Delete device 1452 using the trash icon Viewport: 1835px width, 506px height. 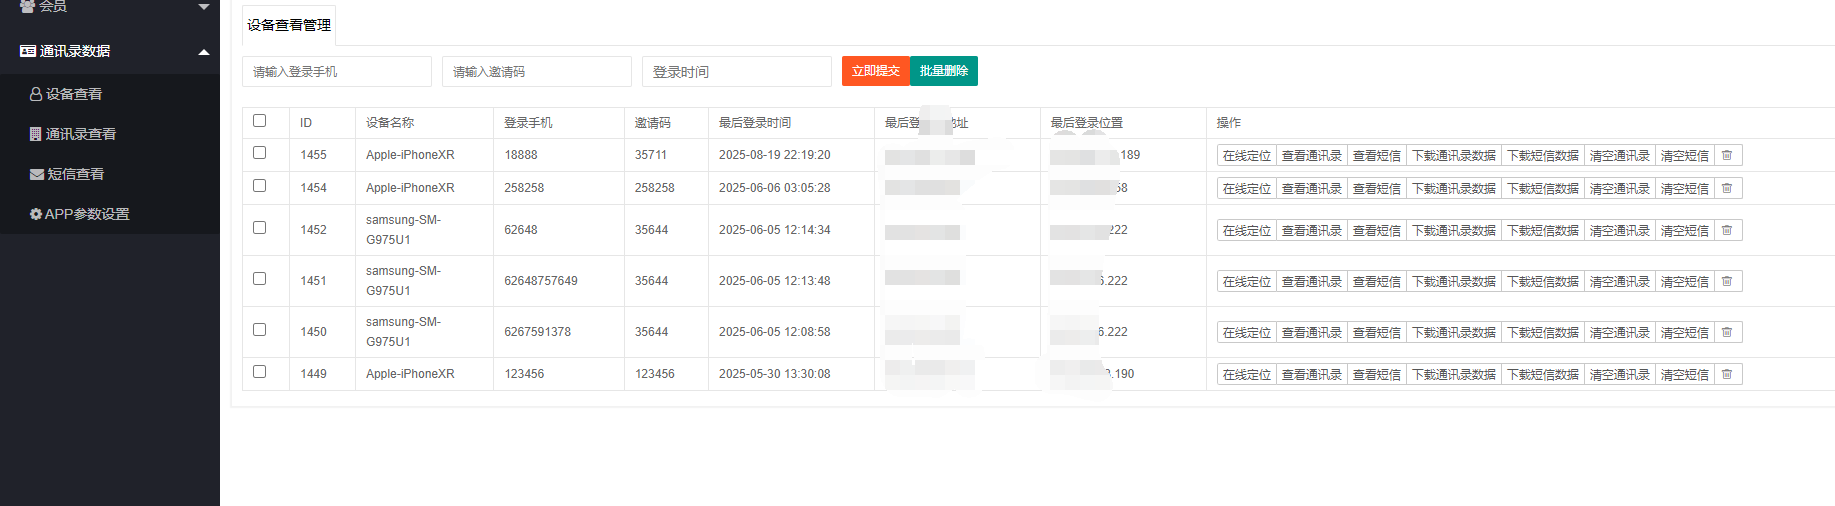coord(1727,230)
